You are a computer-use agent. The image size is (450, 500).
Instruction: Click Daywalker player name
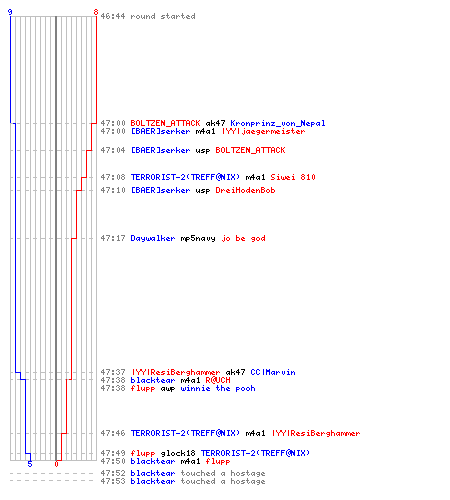coord(153,238)
